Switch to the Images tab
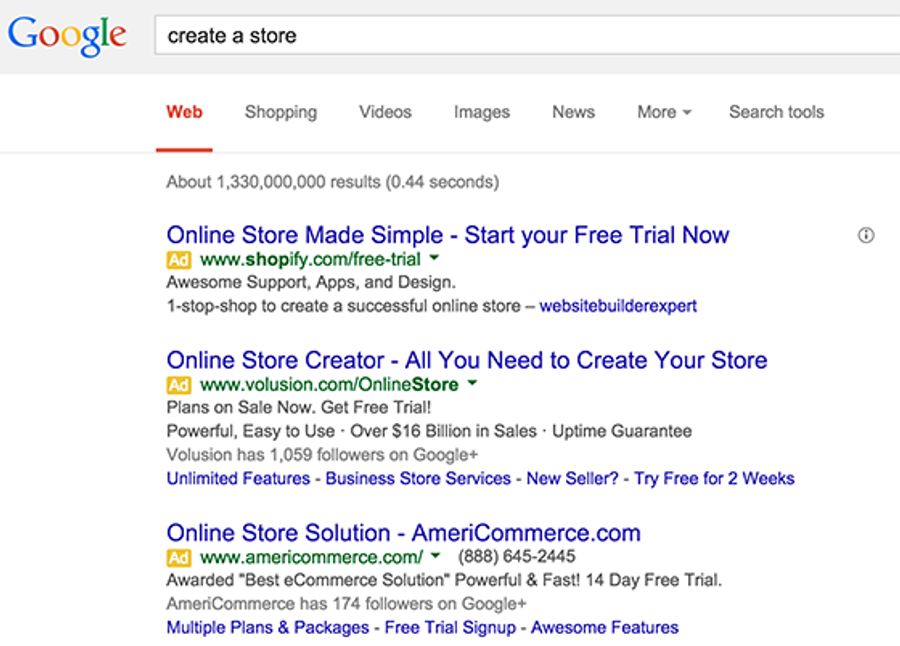The image size is (900, 646). click(x=481, y=112)
